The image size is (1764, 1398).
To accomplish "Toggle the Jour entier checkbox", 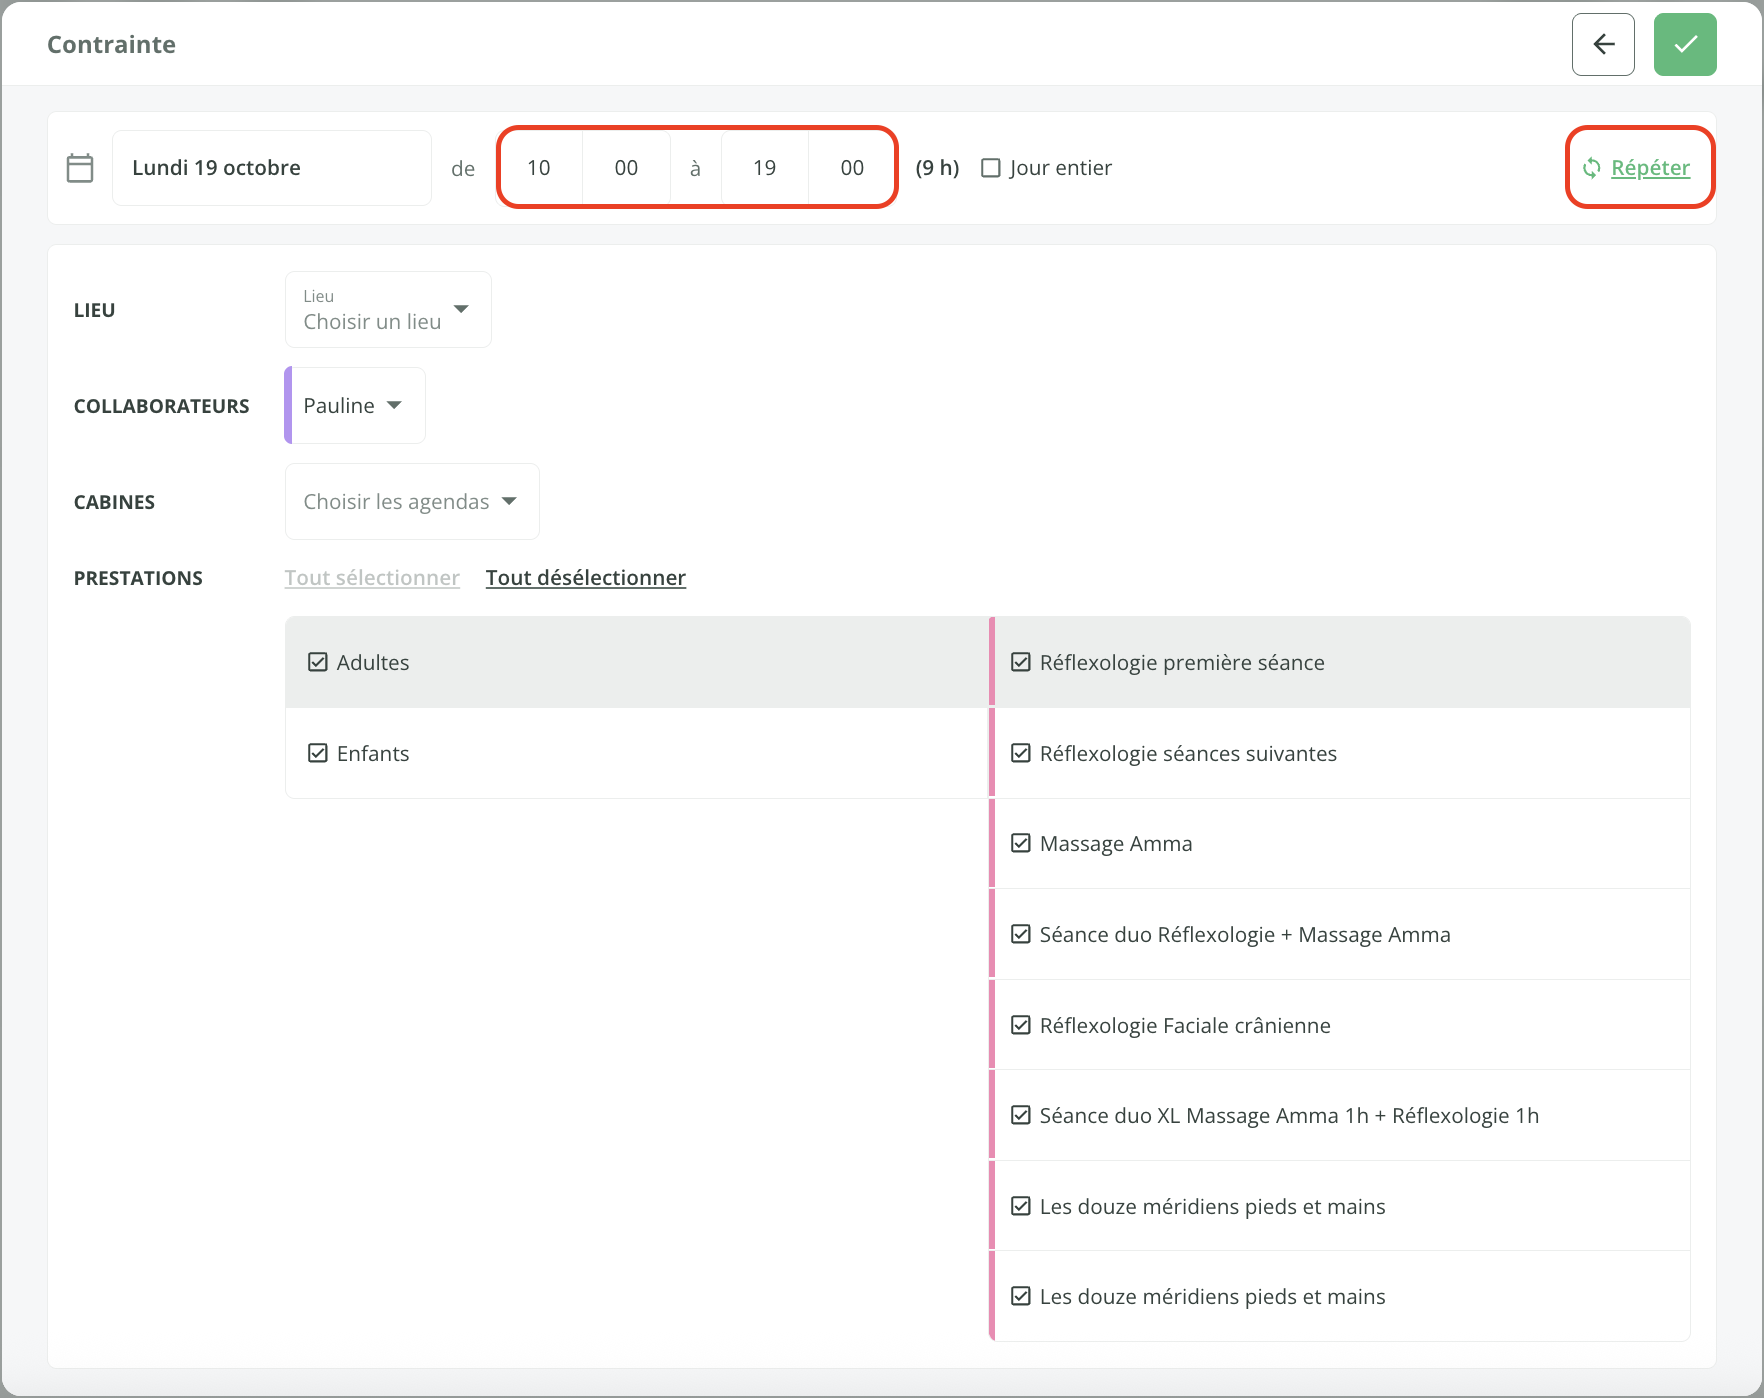I will coord(991,168).
